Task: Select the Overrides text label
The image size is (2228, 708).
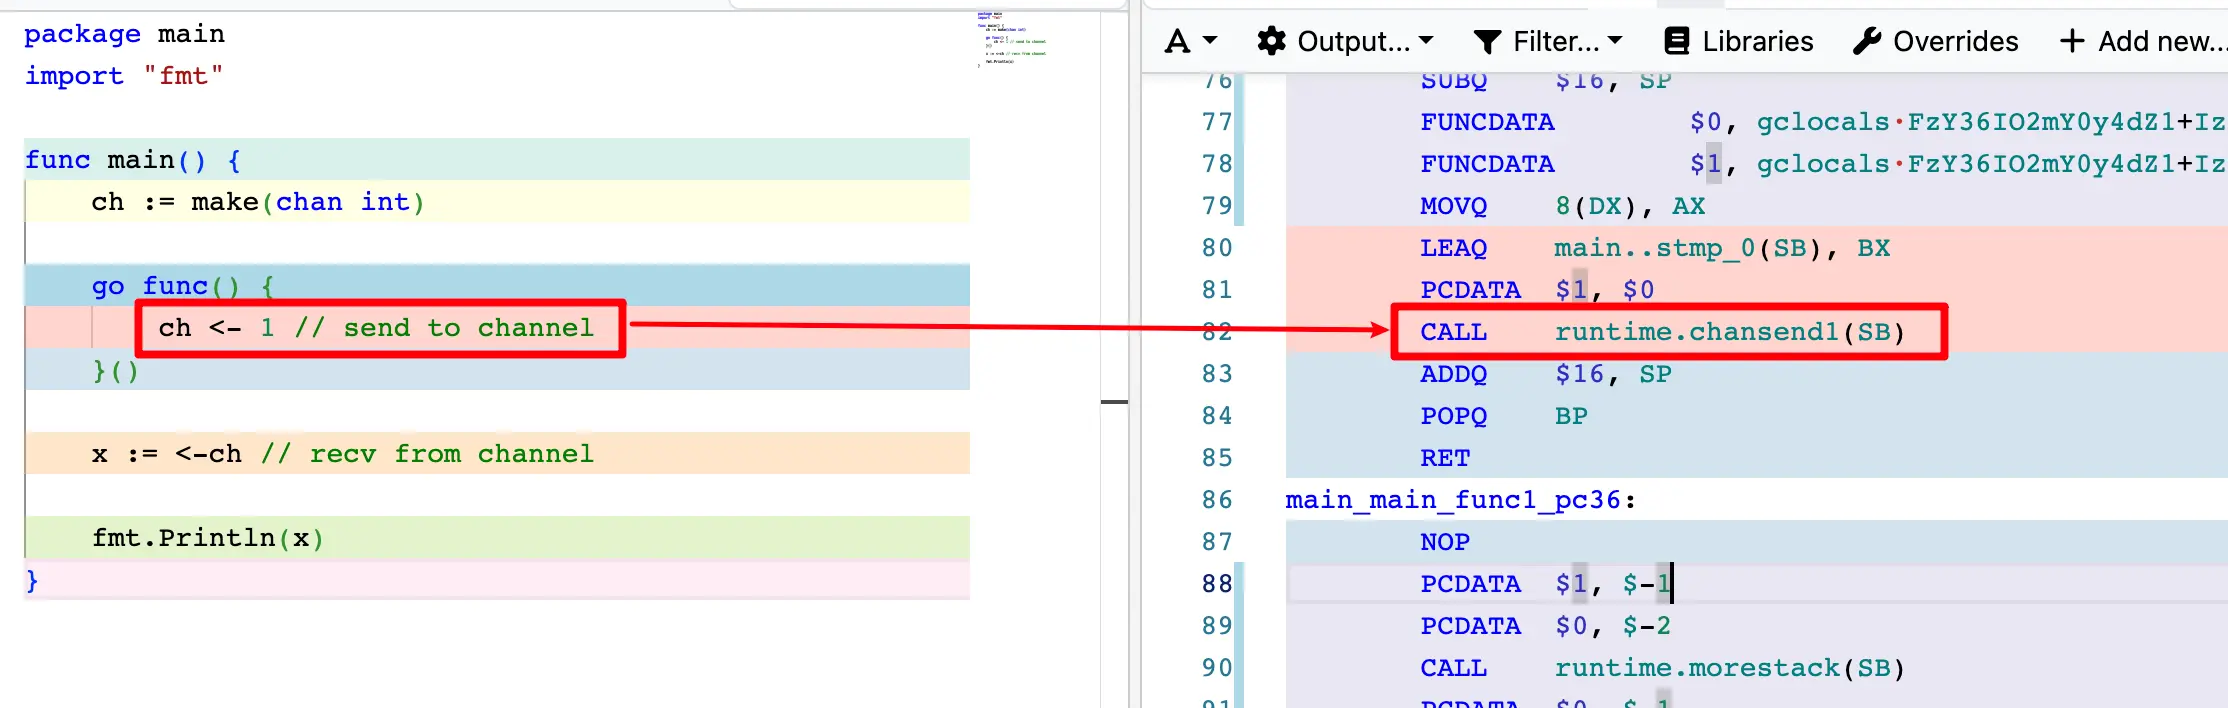Action: click(1955, 41)
